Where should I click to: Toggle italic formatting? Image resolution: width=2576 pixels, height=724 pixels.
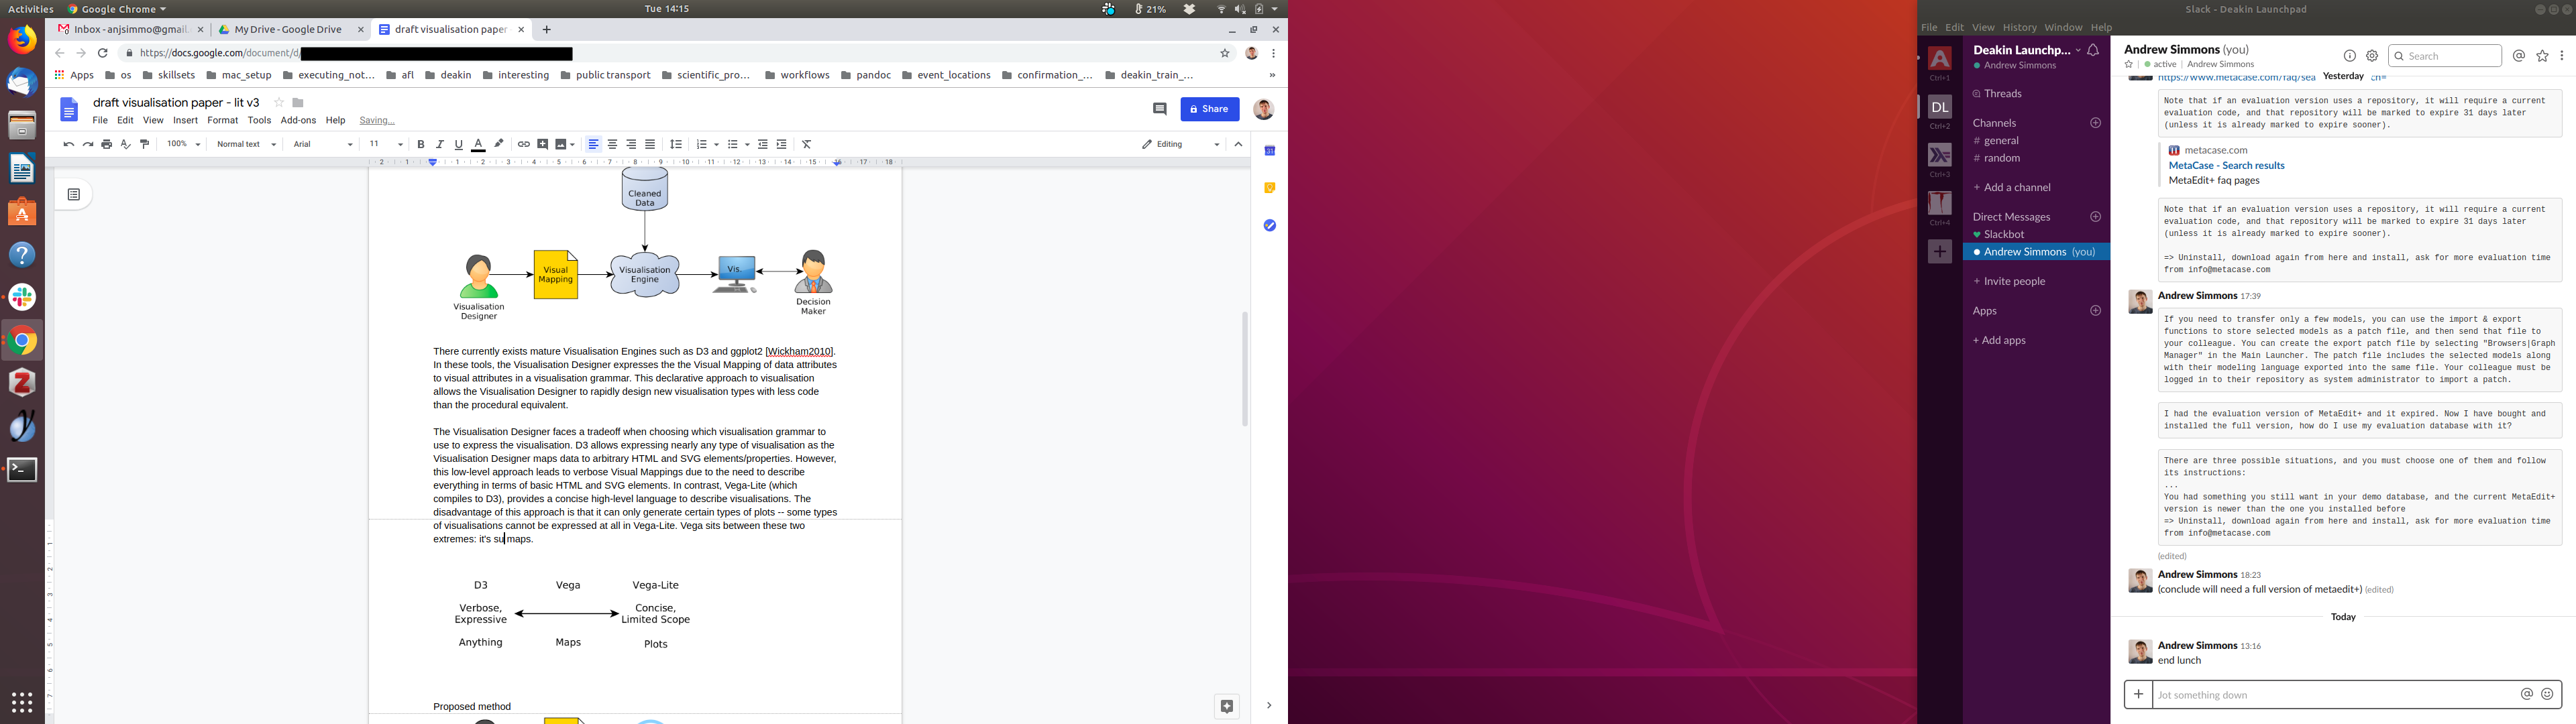[x=440, y=145]
